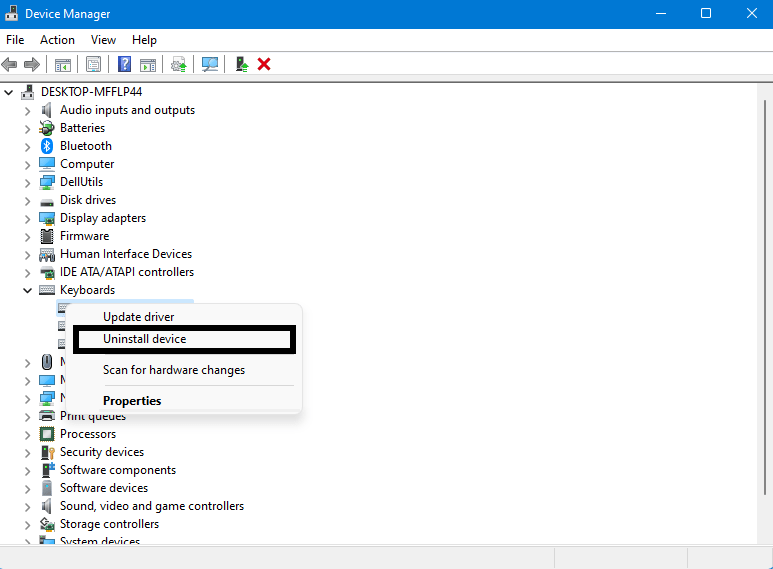Expand the Disk drives category
The height and width of the screenshot is (569, 773).
(x=28, y=201)
